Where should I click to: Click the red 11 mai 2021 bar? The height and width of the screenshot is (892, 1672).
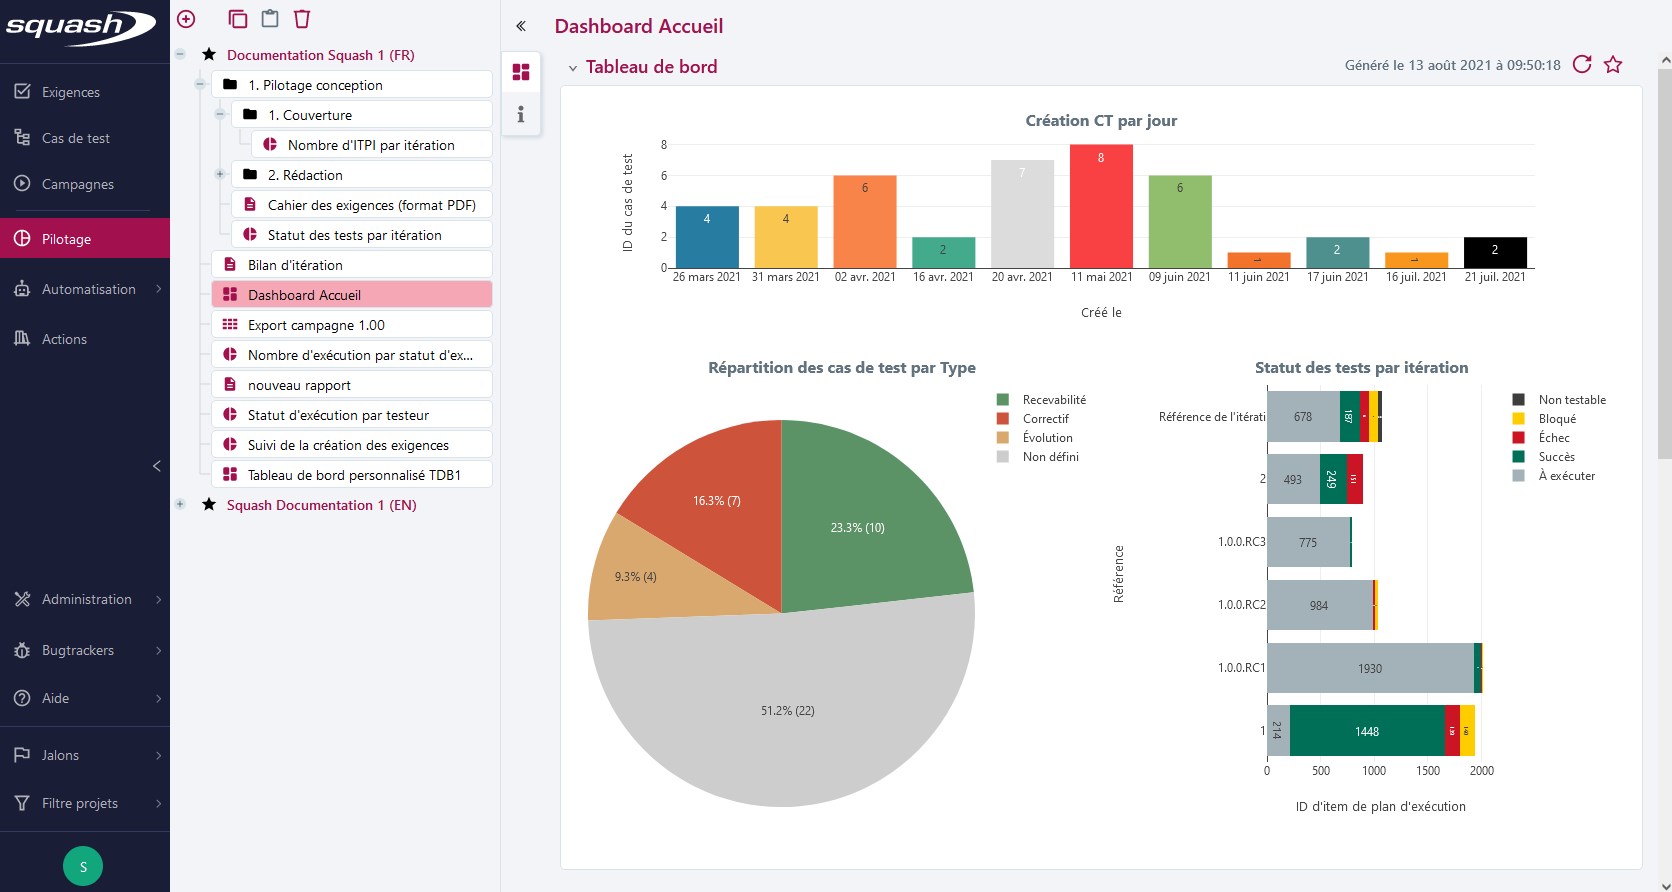click(1101, 206)
